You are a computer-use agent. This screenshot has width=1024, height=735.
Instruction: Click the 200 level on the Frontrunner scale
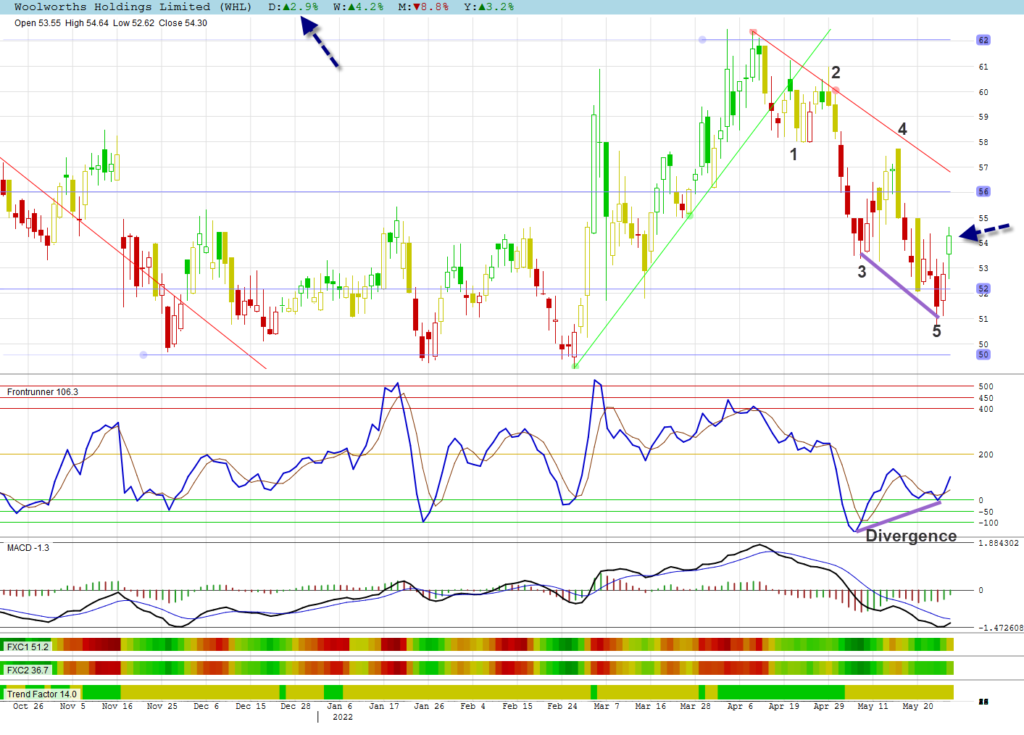pos(985,455)
